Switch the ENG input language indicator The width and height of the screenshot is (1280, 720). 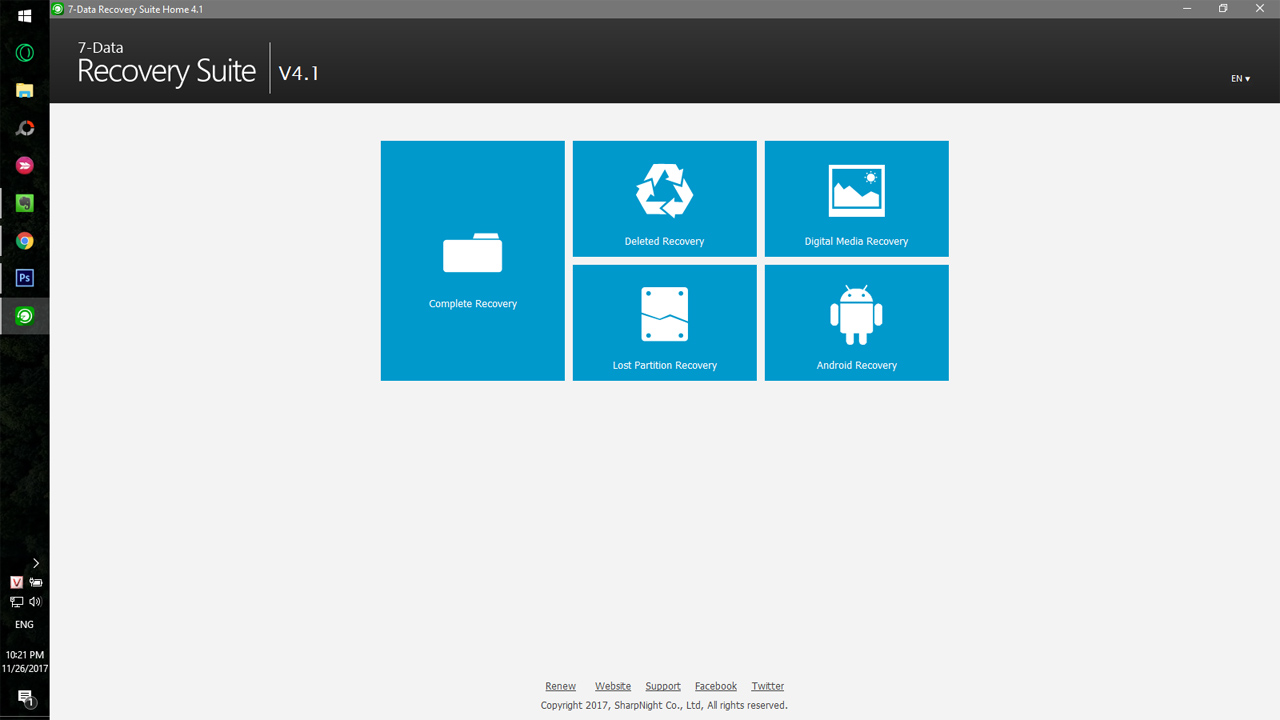pyautogui.click(x=24, y=624)
